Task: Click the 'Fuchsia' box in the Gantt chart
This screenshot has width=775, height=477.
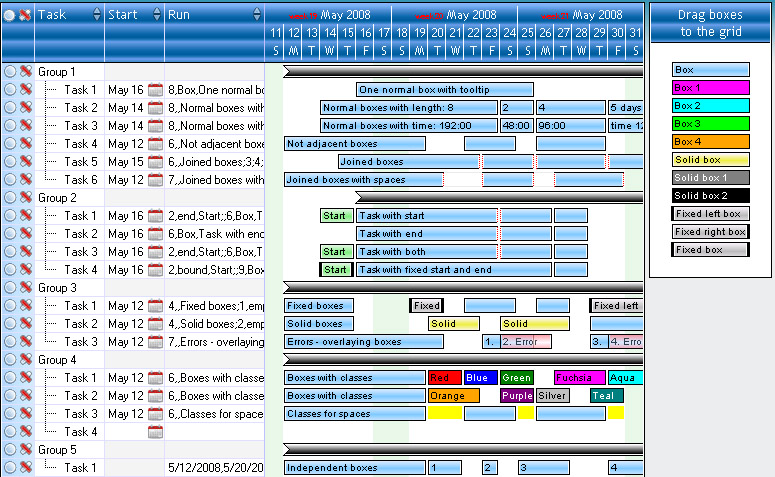Action: tap(579, 378)
